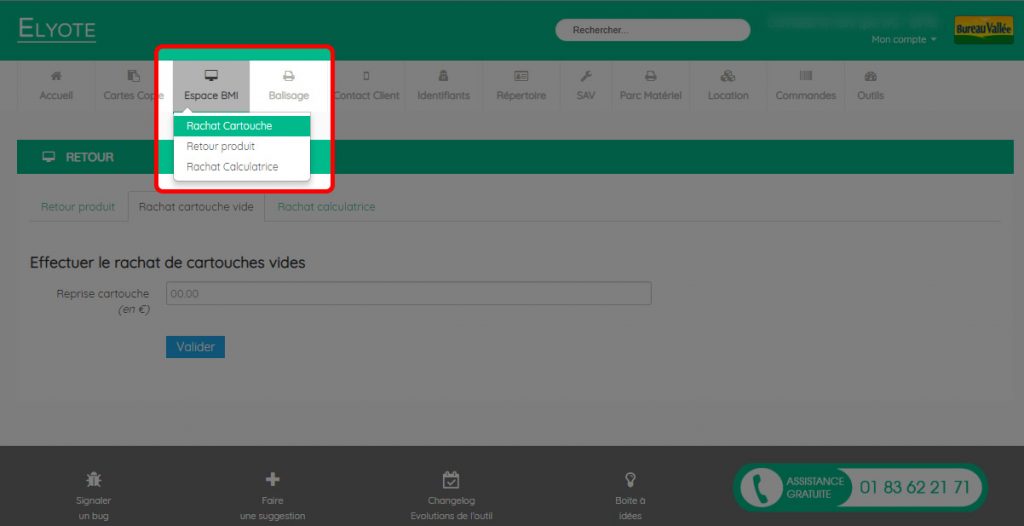Switch to the Retour produit tab
The height and width of the screenshot is (526, 1024).
click(x=78, y=206)
